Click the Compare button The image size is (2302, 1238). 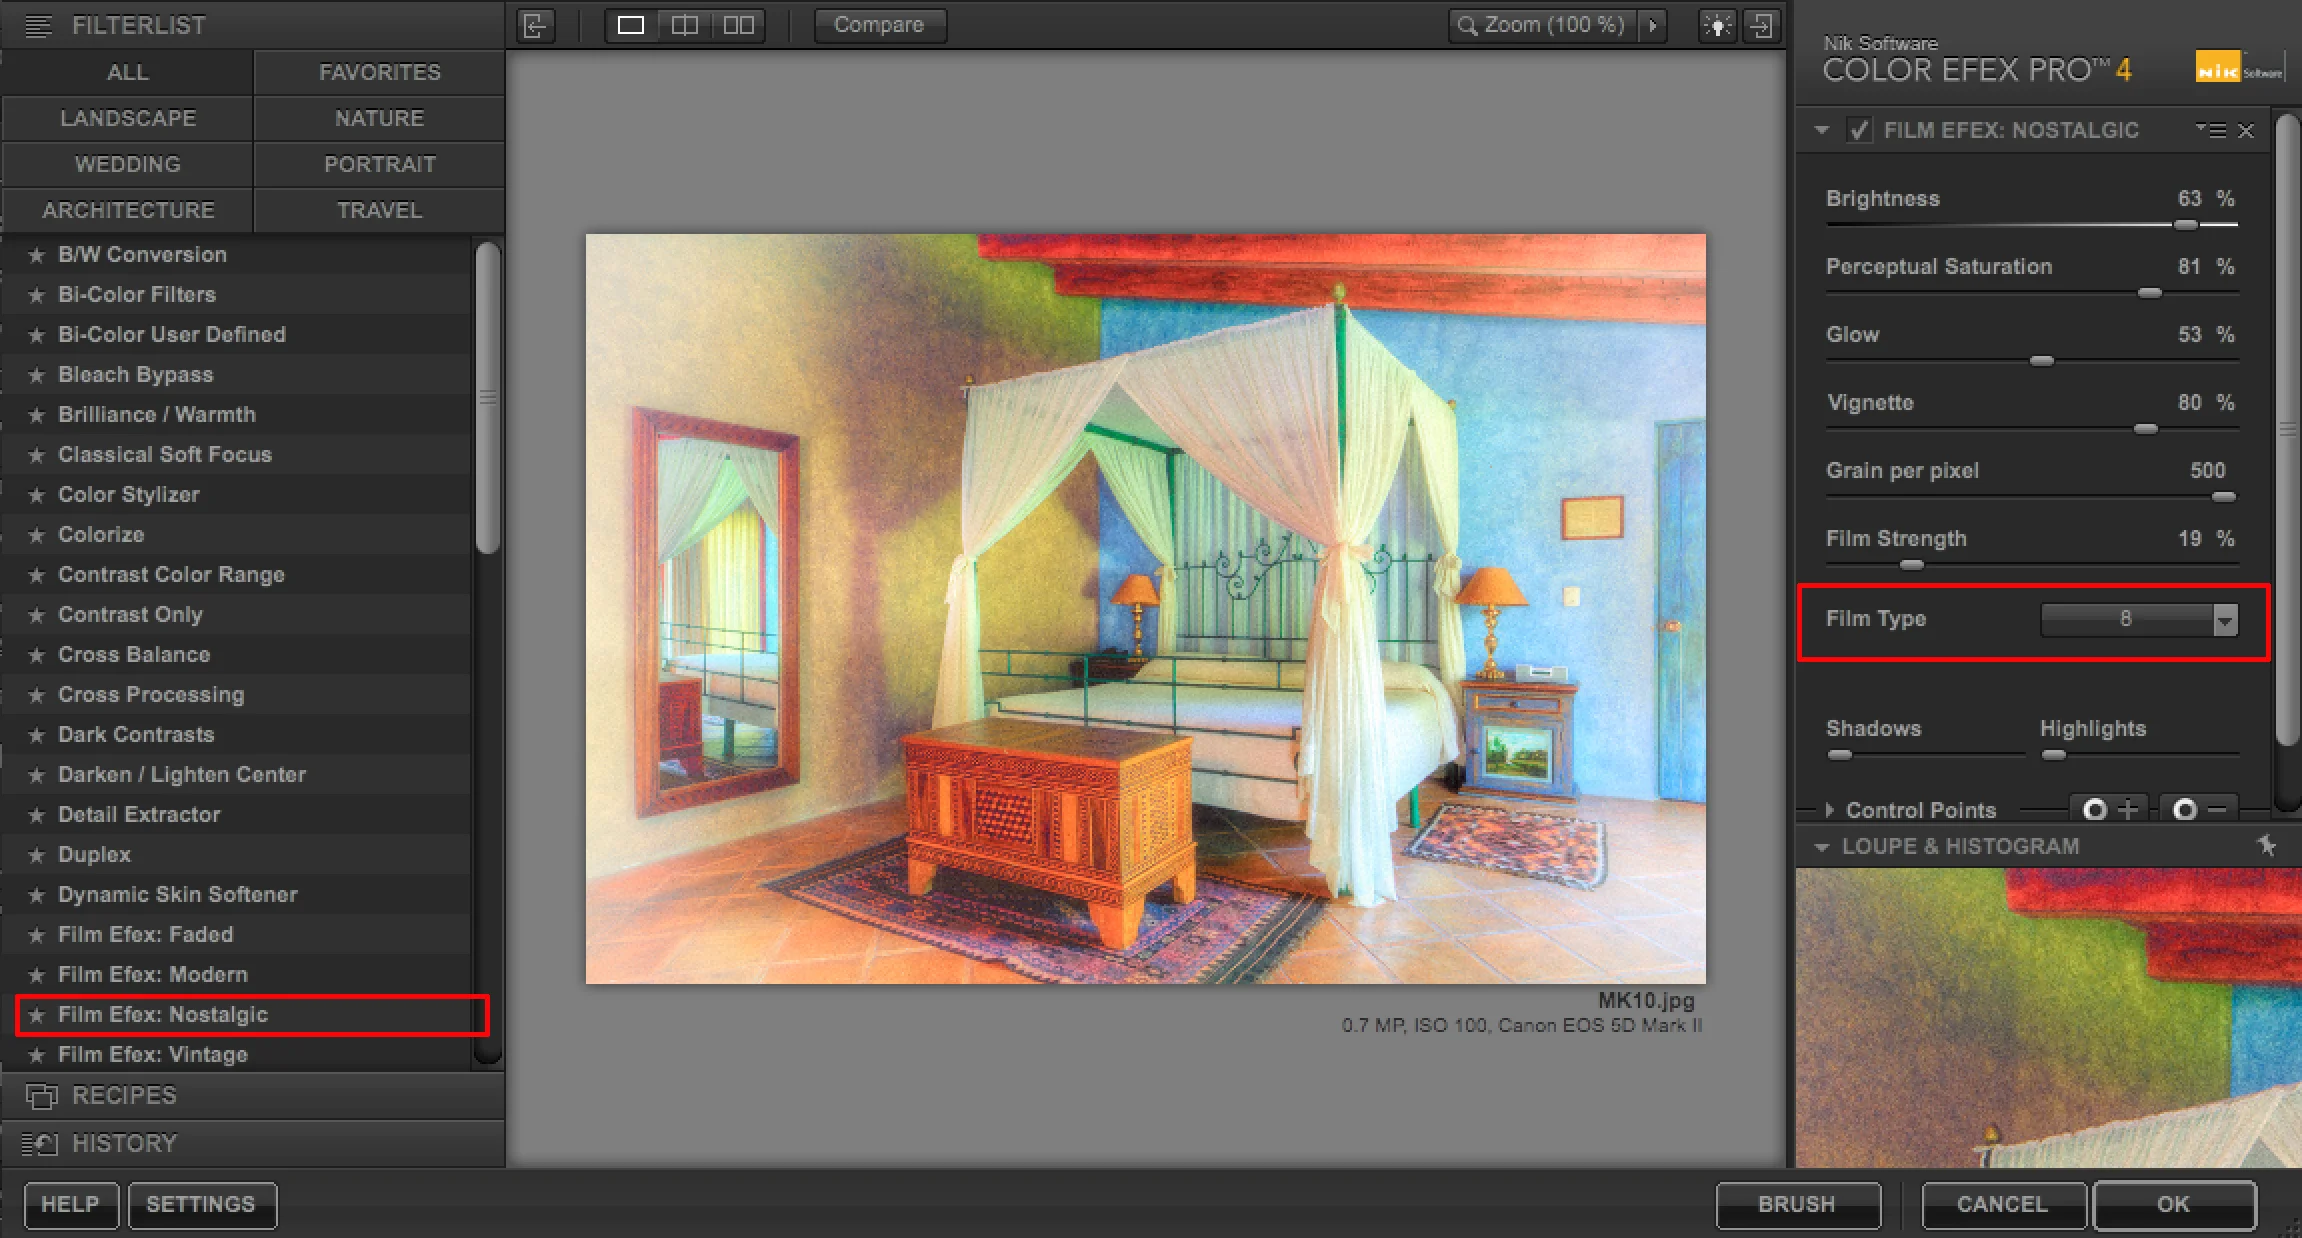click(x=879, y=25)
